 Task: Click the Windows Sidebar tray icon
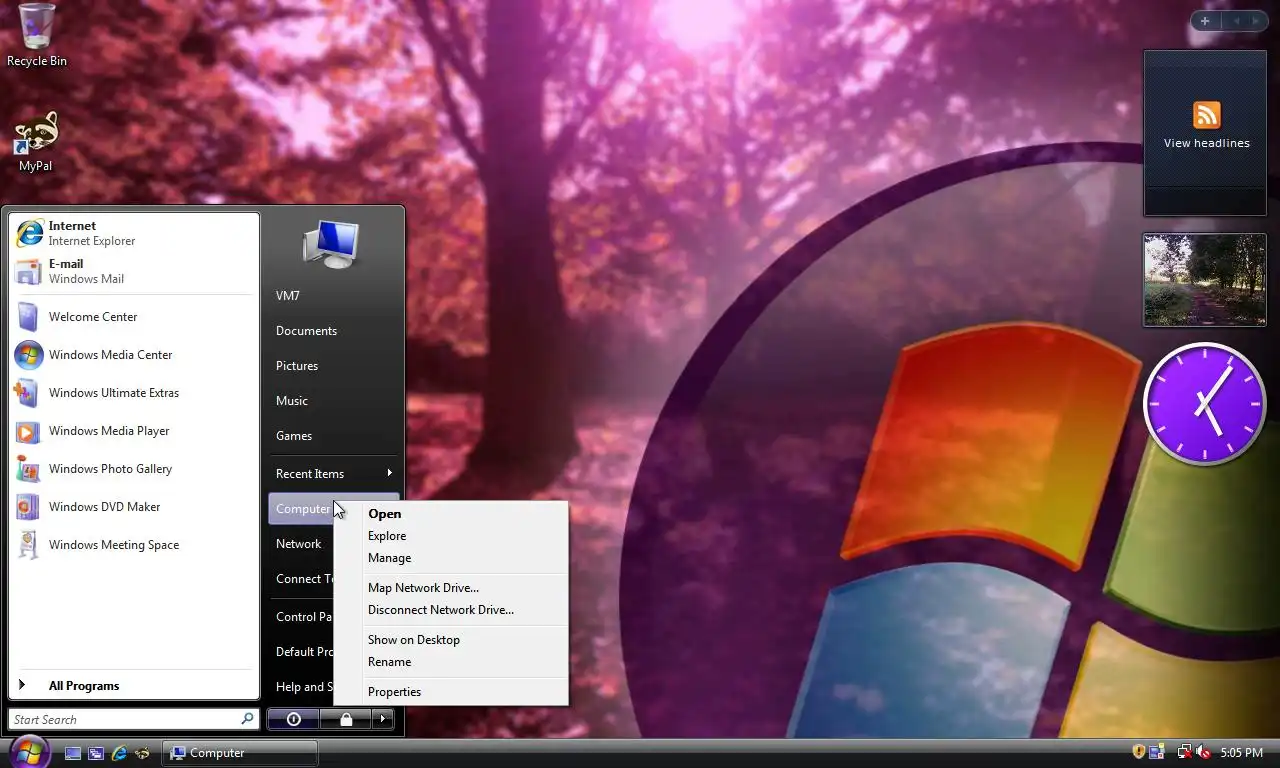click(1157, 752)
